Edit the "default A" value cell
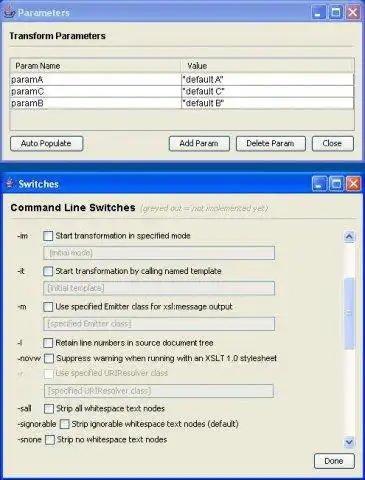This screenshot has width=365, height=480. pos(267,80)
